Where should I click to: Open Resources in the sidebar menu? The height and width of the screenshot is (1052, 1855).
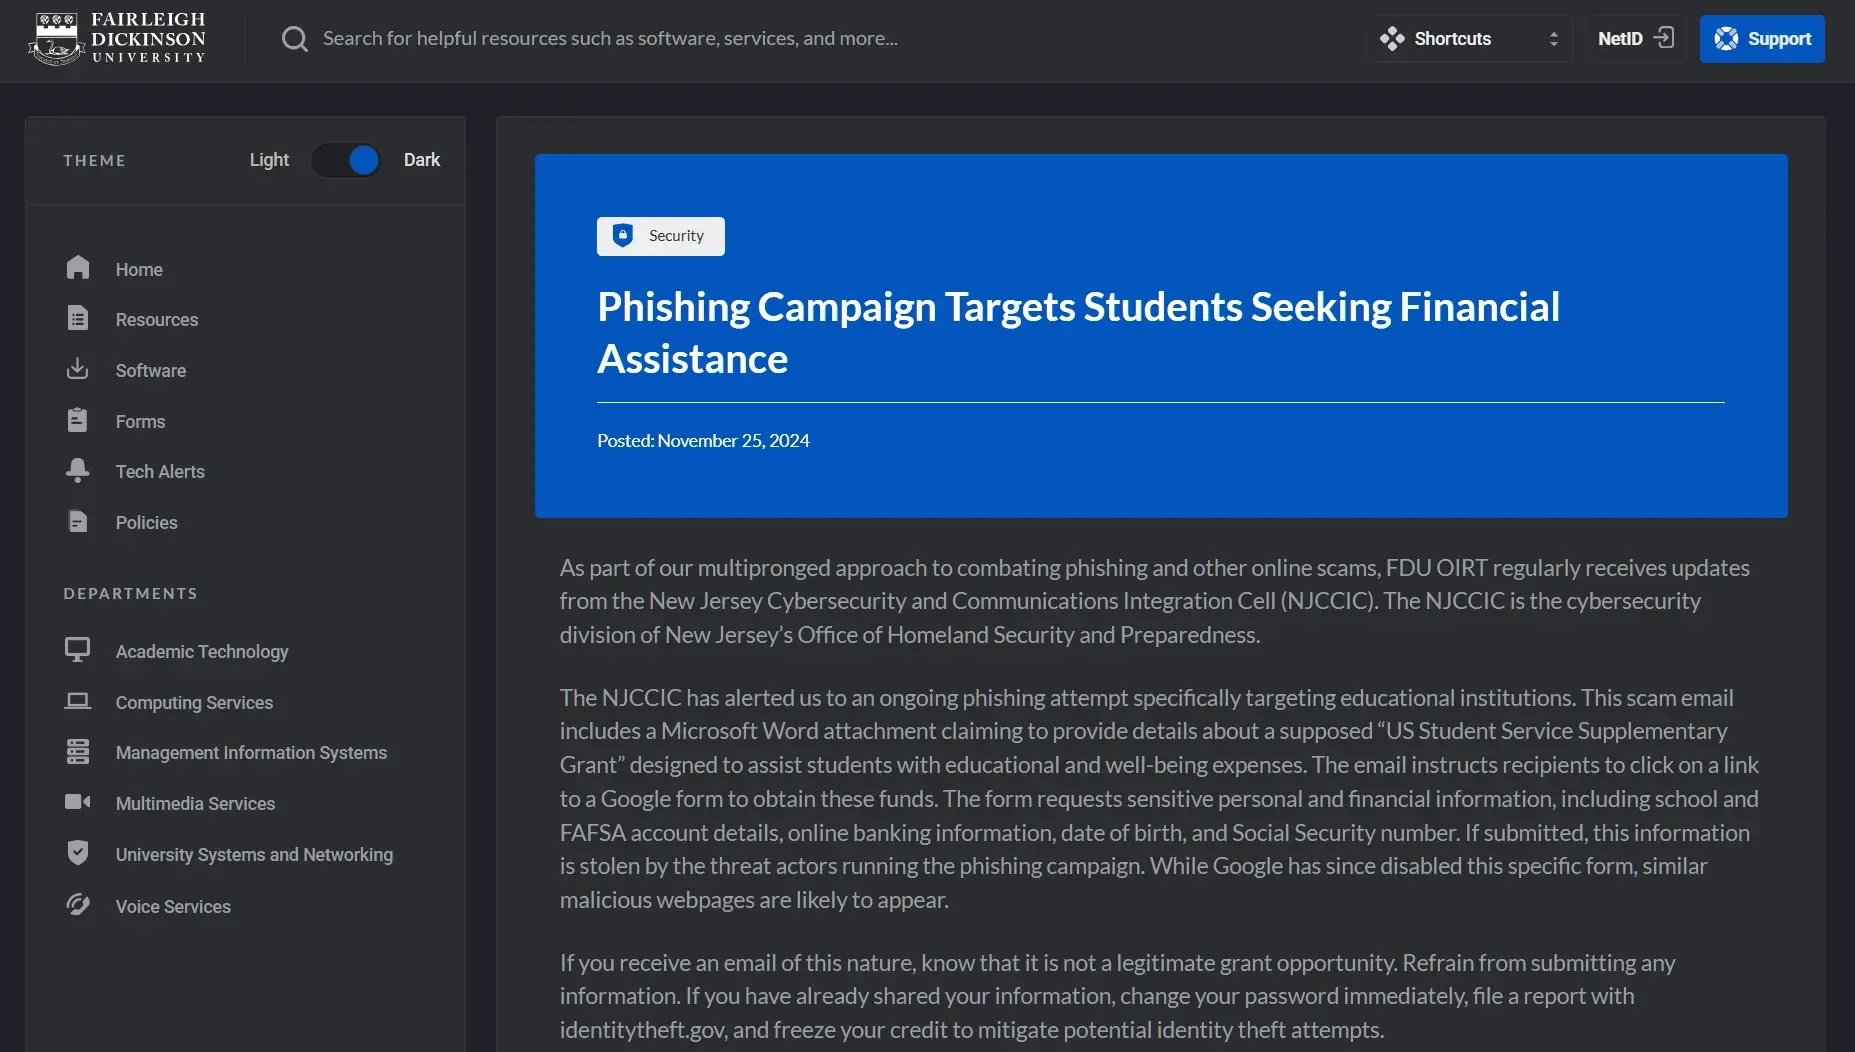157,320
